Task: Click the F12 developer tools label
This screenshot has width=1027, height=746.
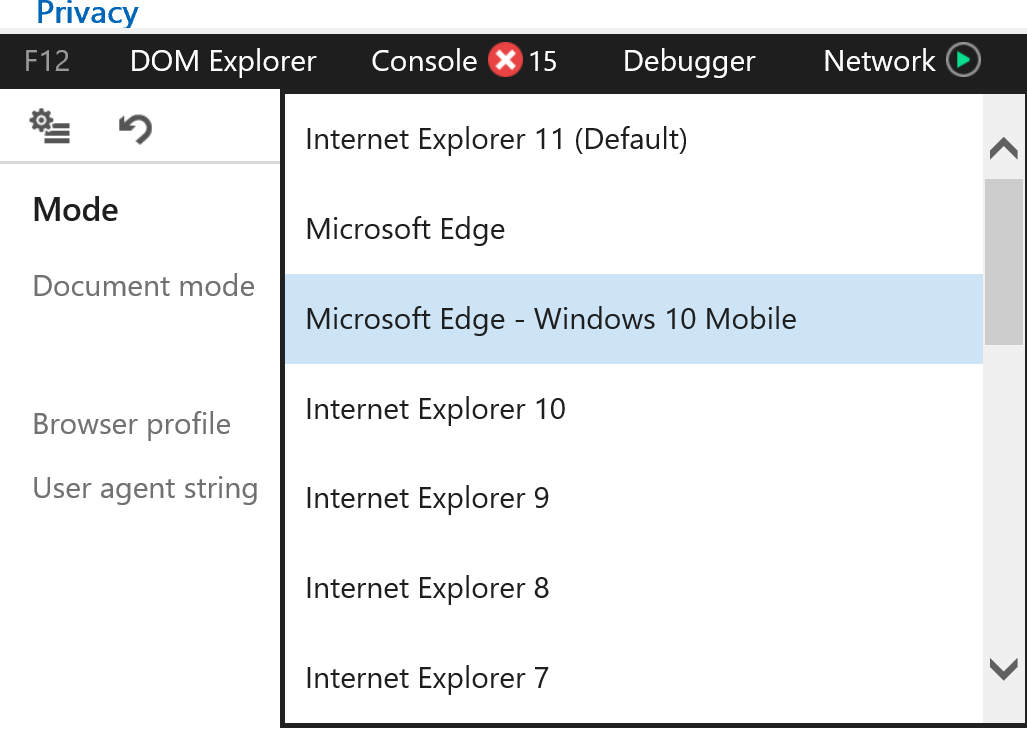Action: tap(47, 62)
